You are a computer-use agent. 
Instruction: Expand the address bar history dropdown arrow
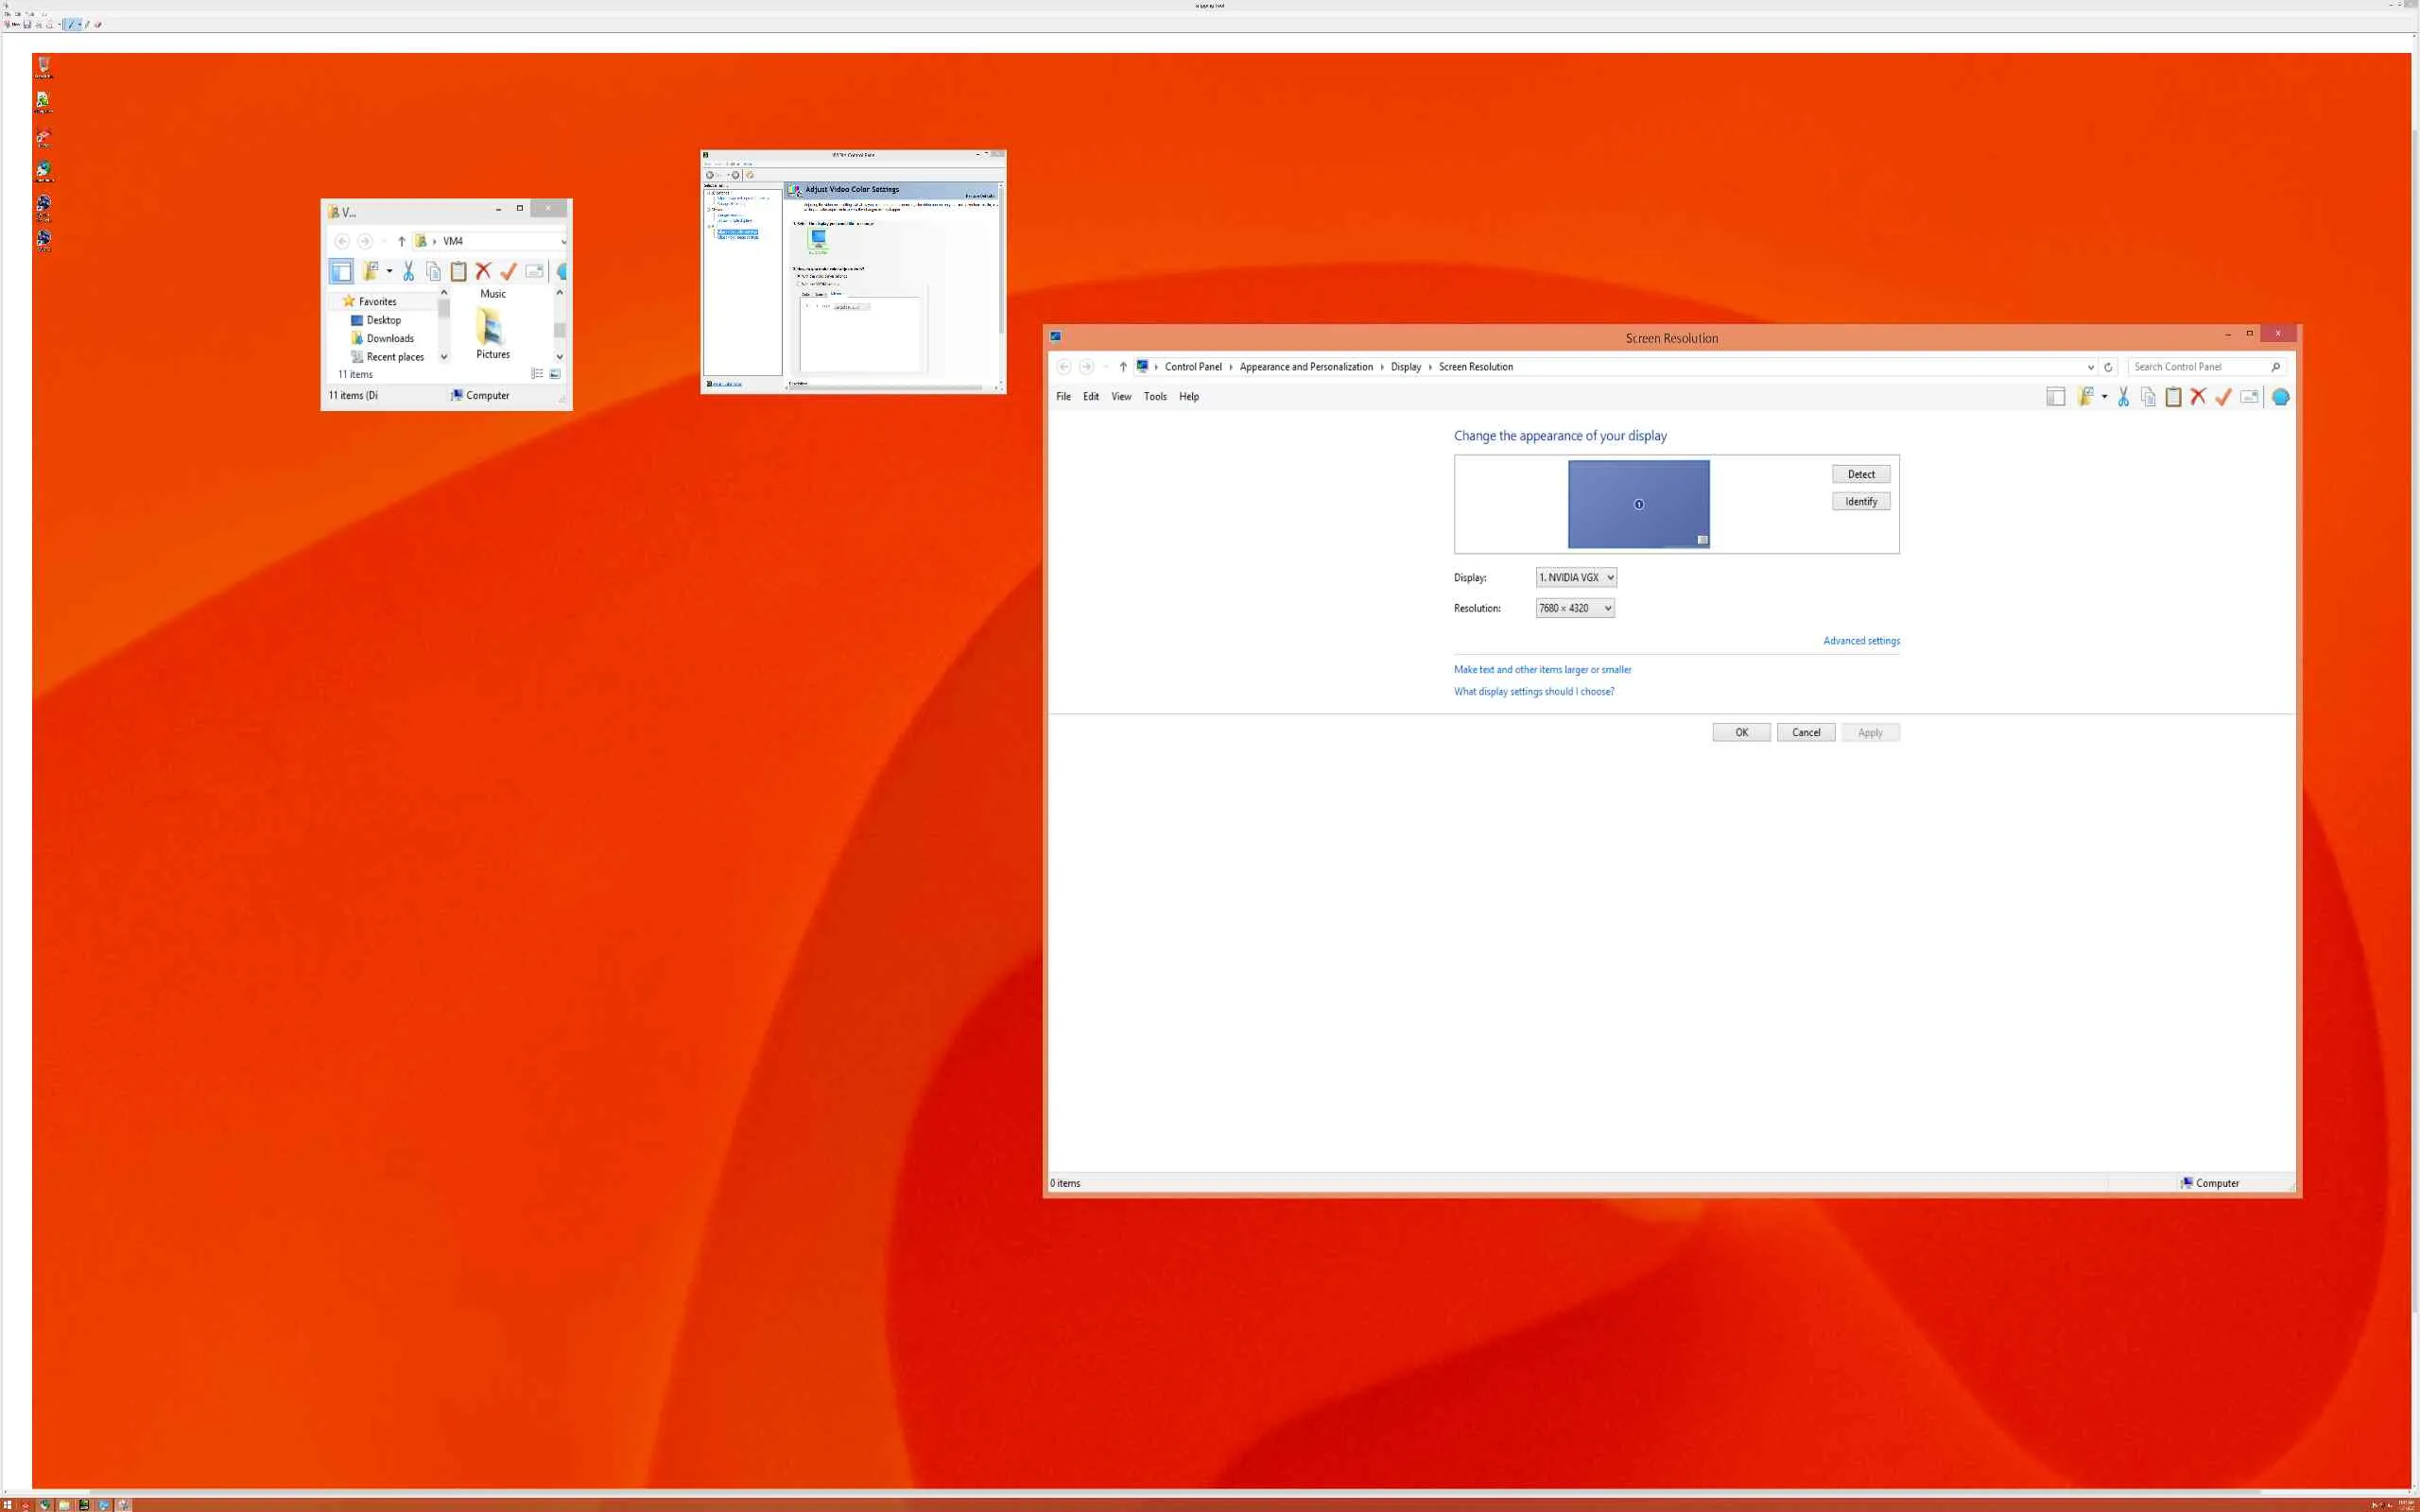click(x=2090, y=367)
